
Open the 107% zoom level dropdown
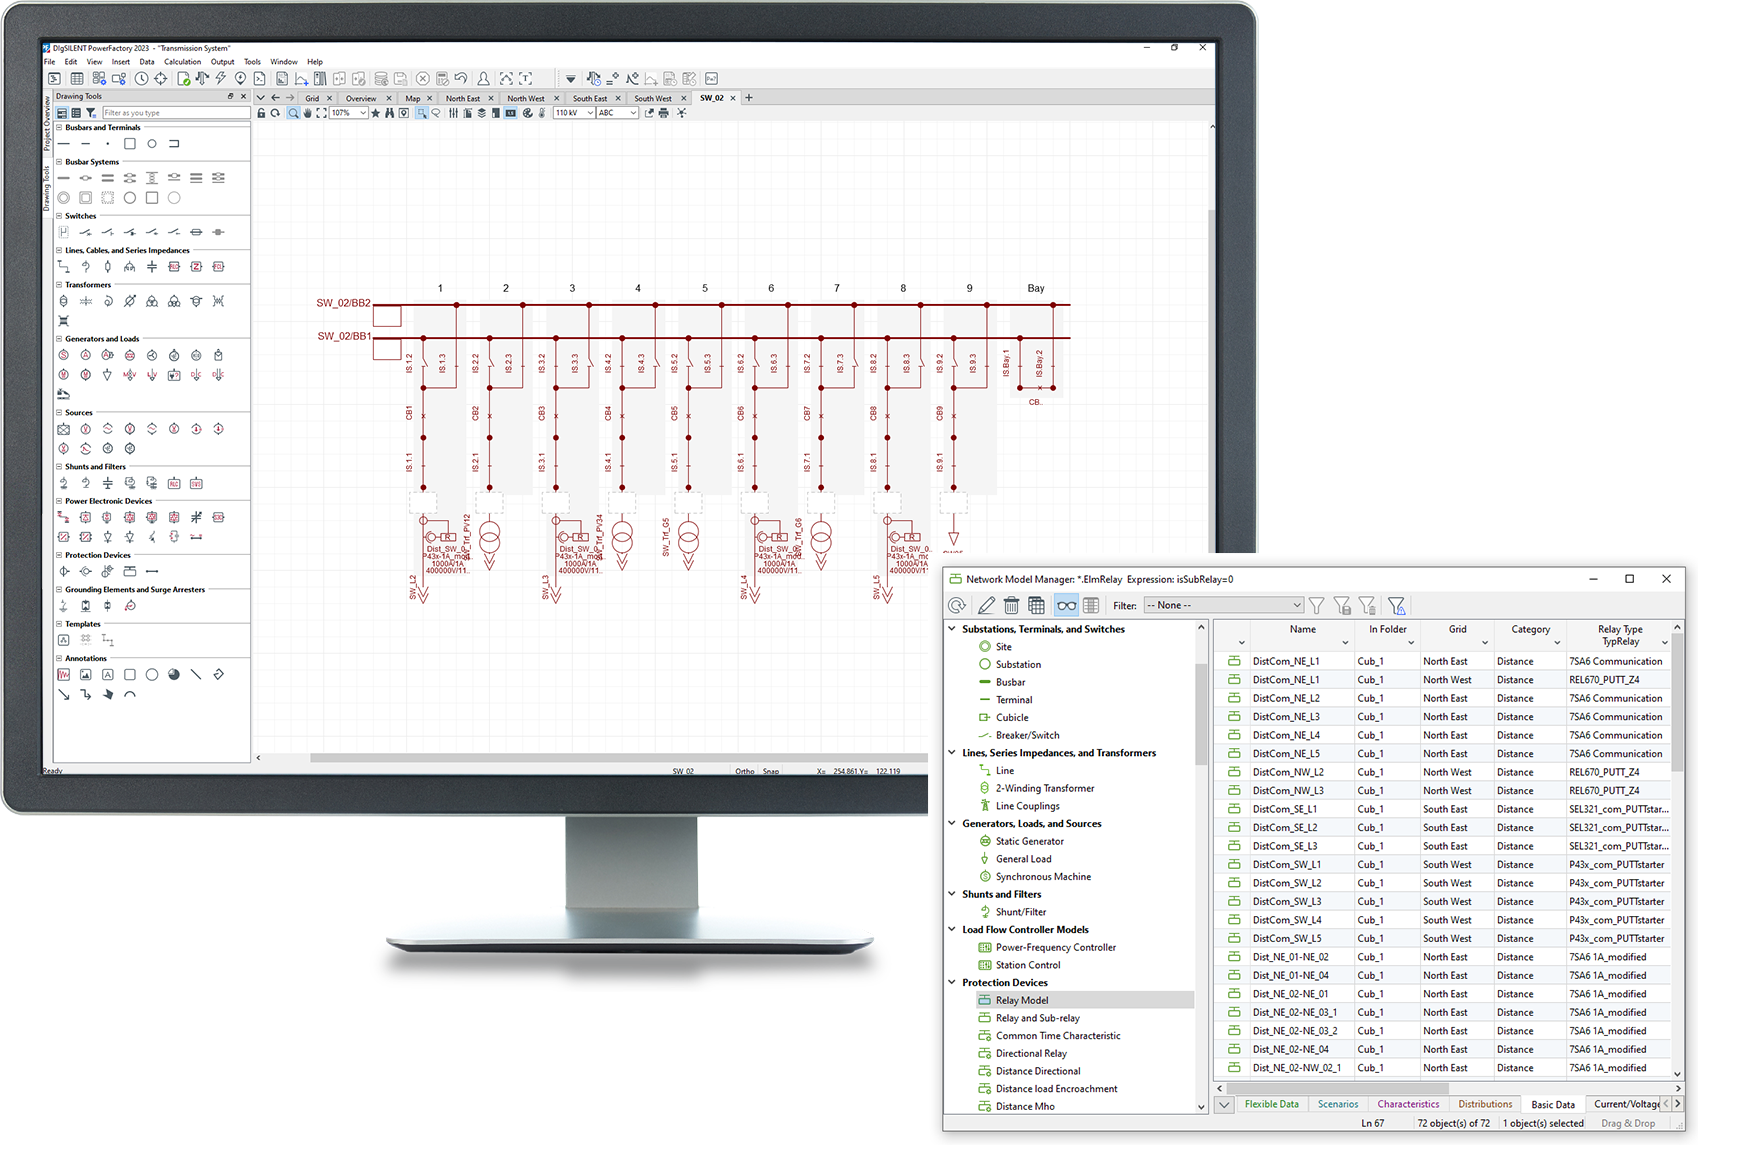point(363,113)
